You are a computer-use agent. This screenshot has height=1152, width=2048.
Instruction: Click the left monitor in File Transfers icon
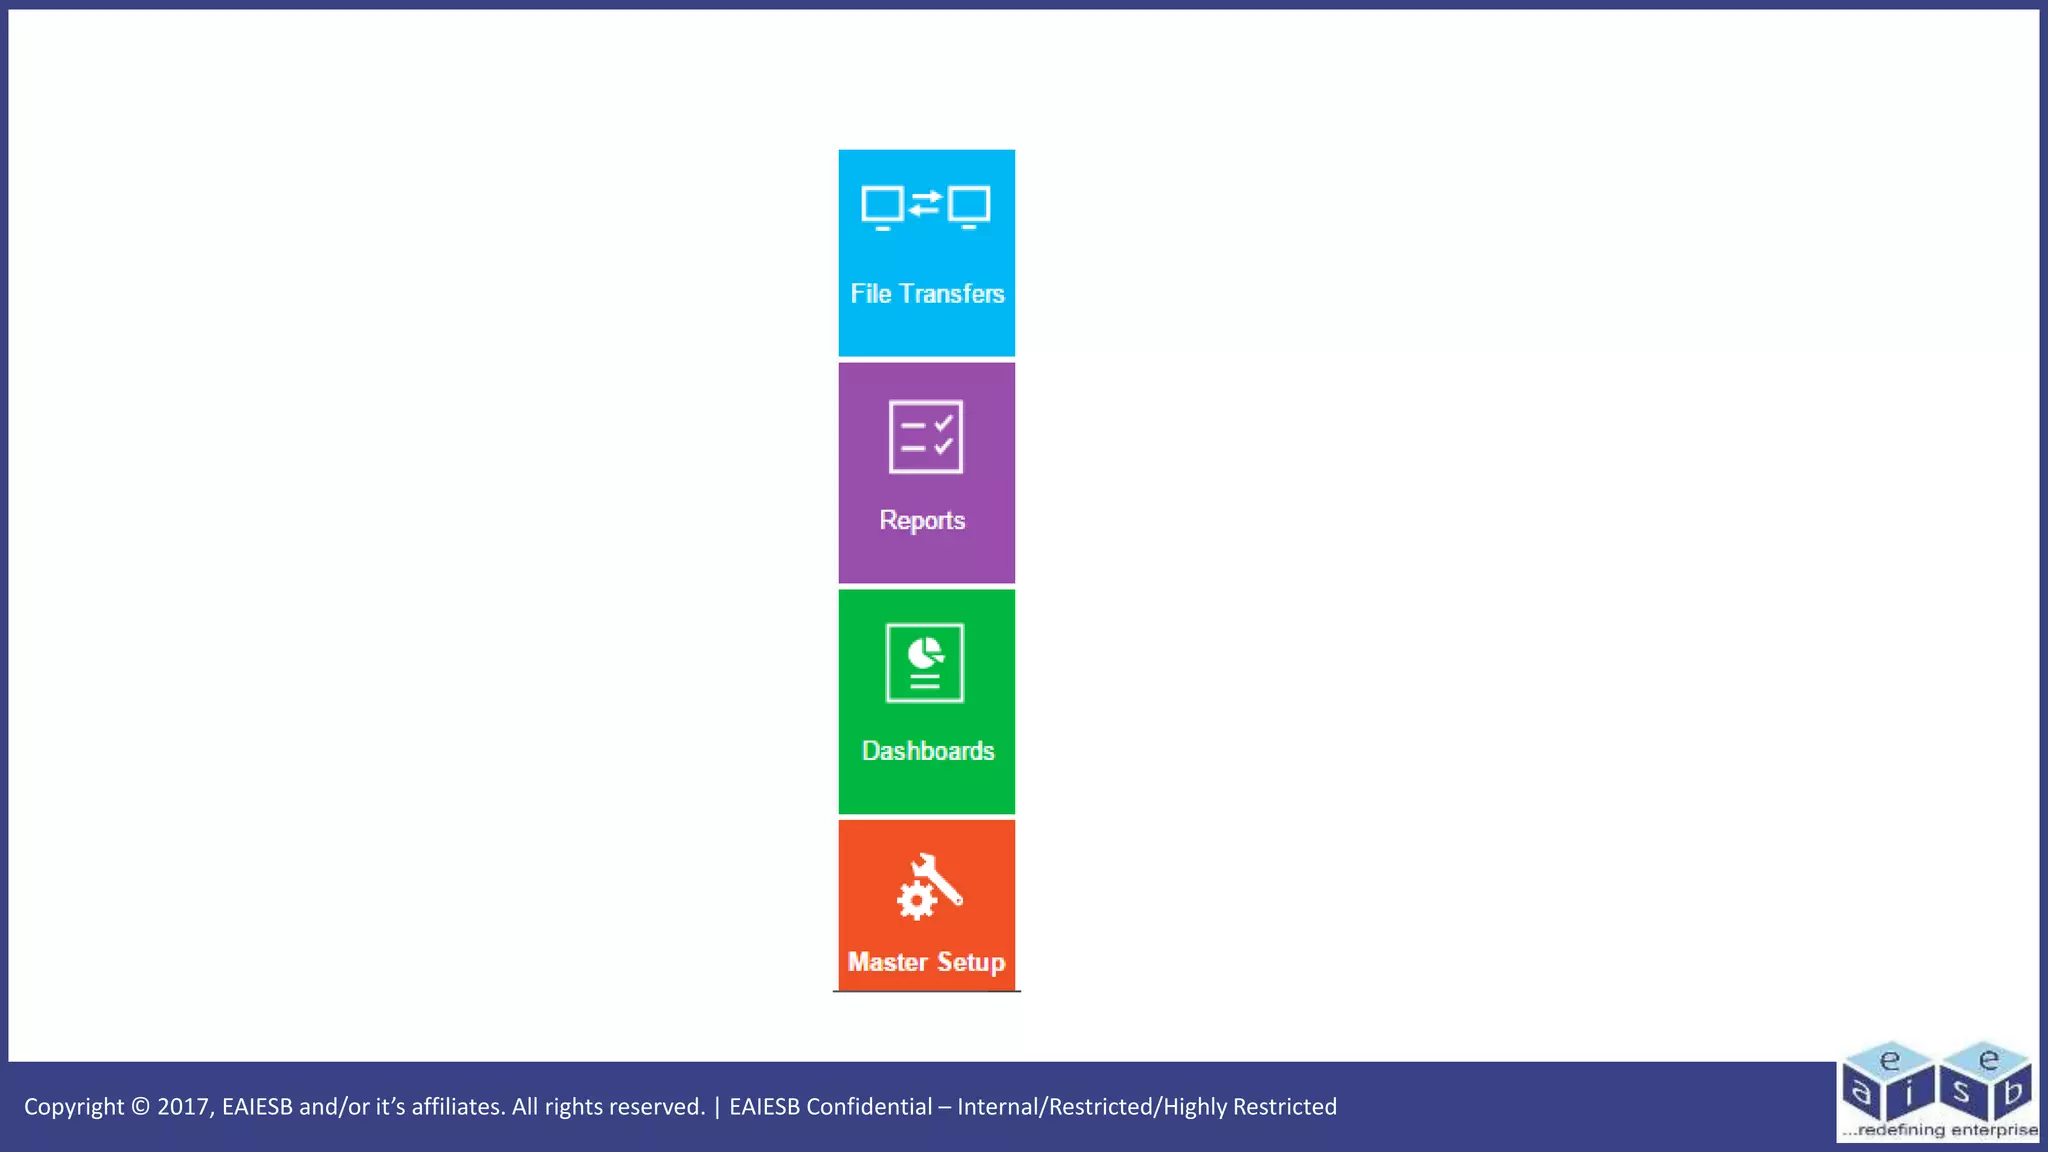[882, 206]
